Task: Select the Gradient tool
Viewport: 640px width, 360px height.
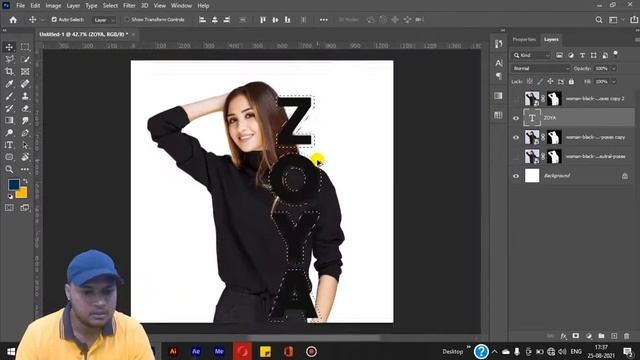Action: 9,120
